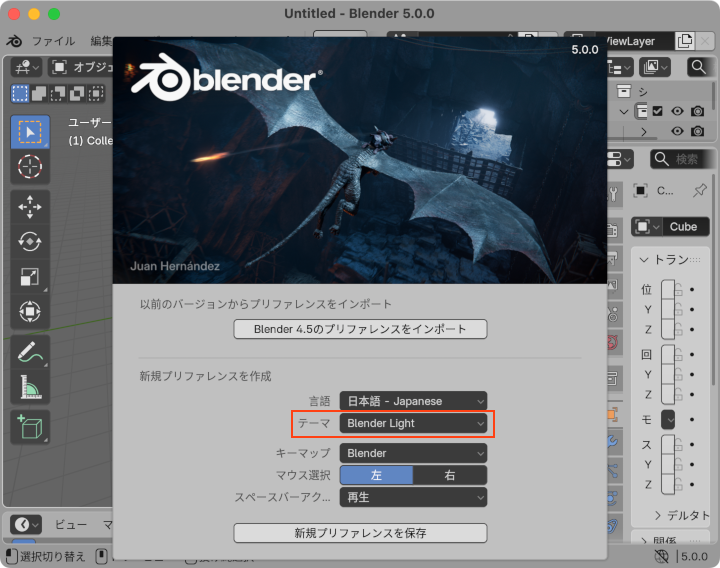Uncheck the collection exclude checkbox in outliner

[x=658, y=111]
